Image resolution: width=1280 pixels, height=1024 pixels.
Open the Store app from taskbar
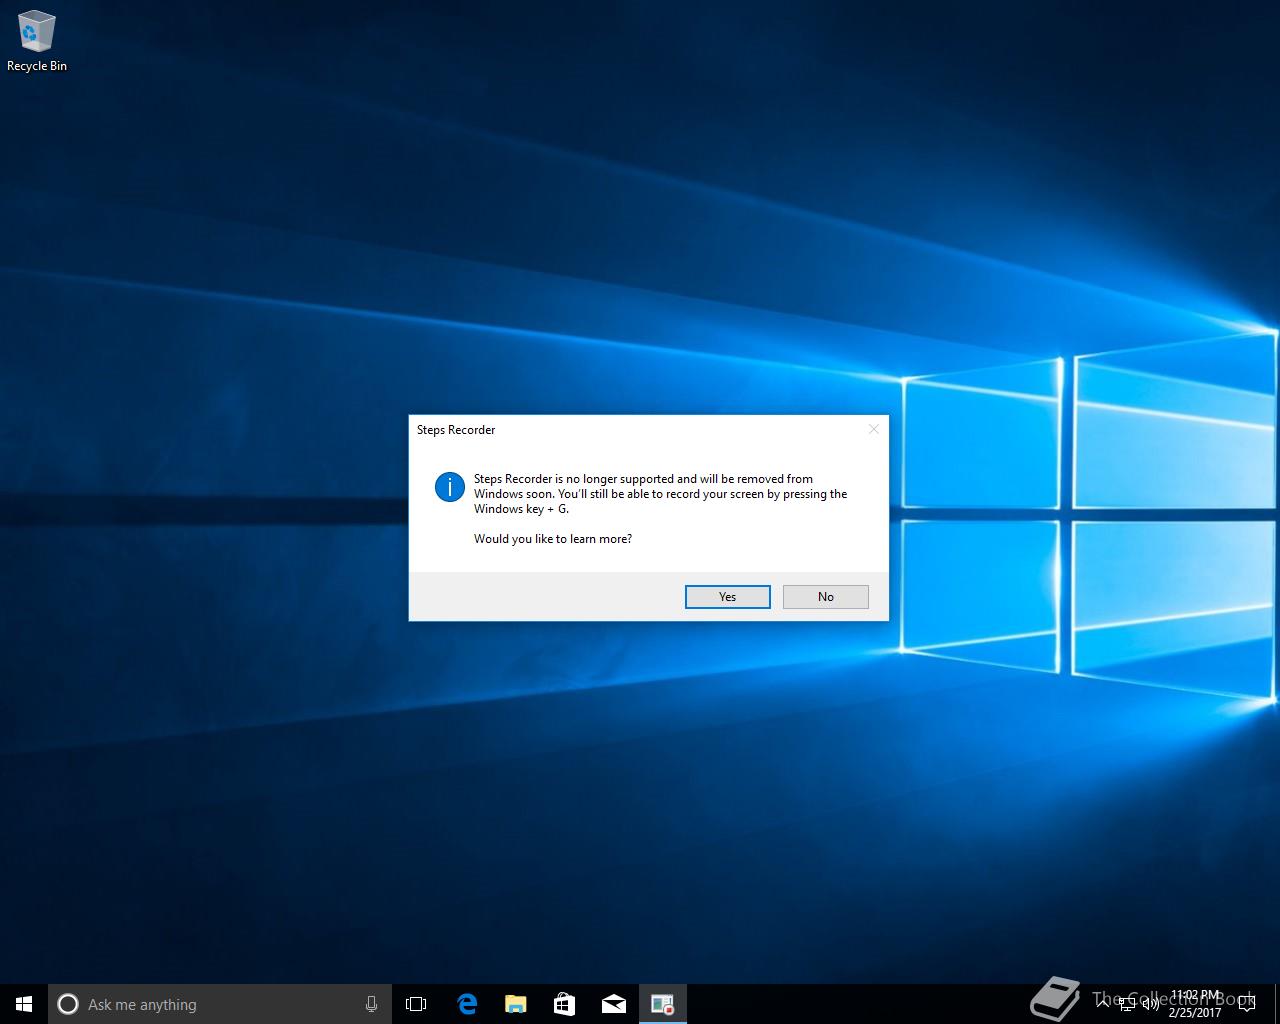(x=564, y=1004)
